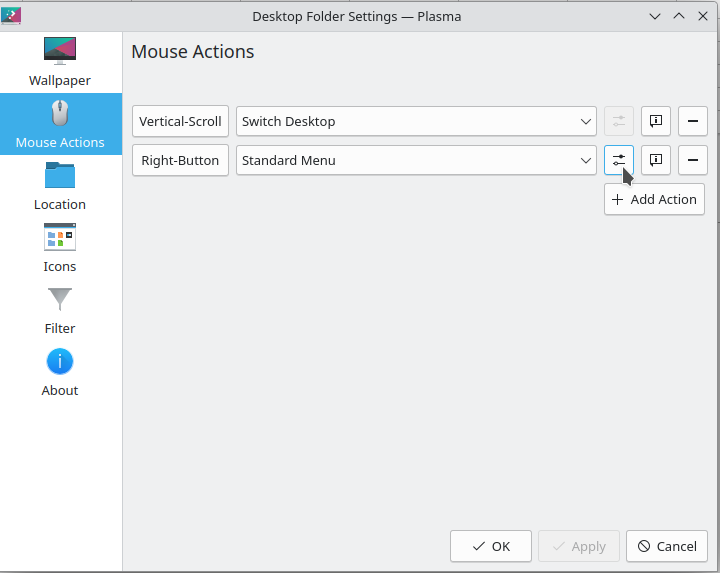The height and width of the screenshot is (573, 720).
Task: Show the About page
Action: 60,372
